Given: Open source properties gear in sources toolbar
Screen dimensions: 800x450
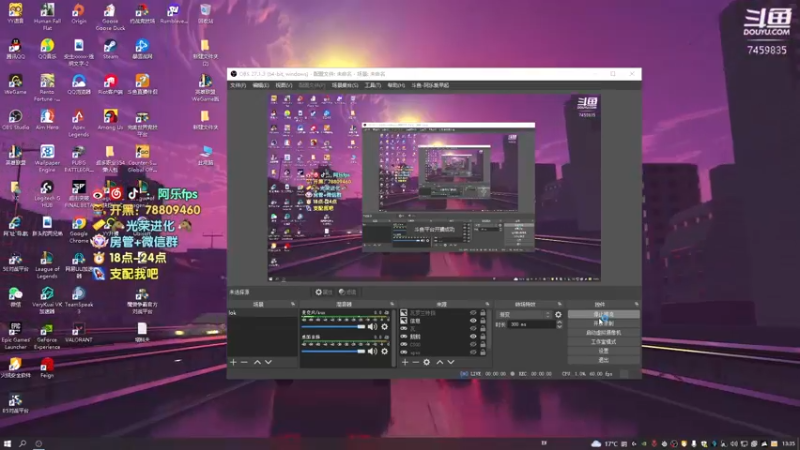Looking at the screenshot, I should click(427, 362).
